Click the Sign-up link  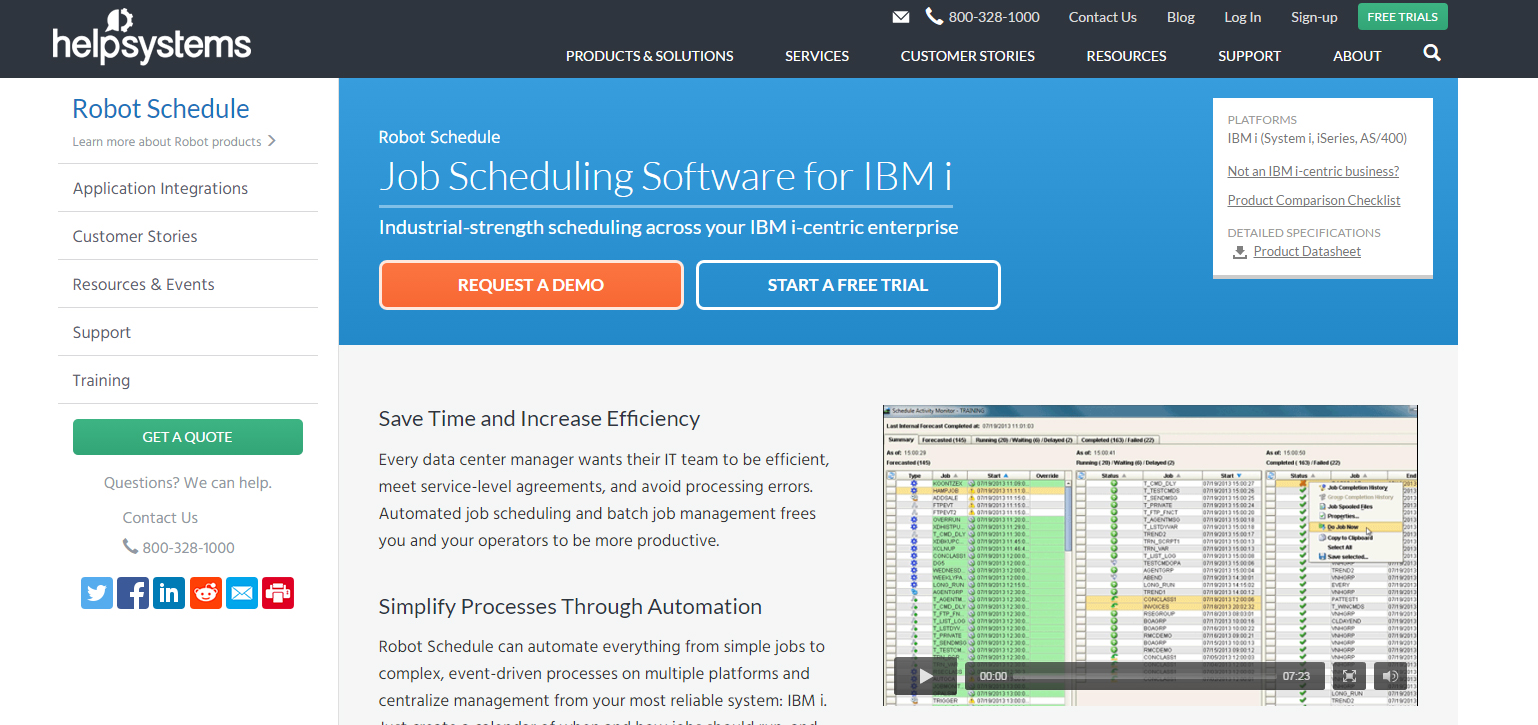pos(1314,17)
